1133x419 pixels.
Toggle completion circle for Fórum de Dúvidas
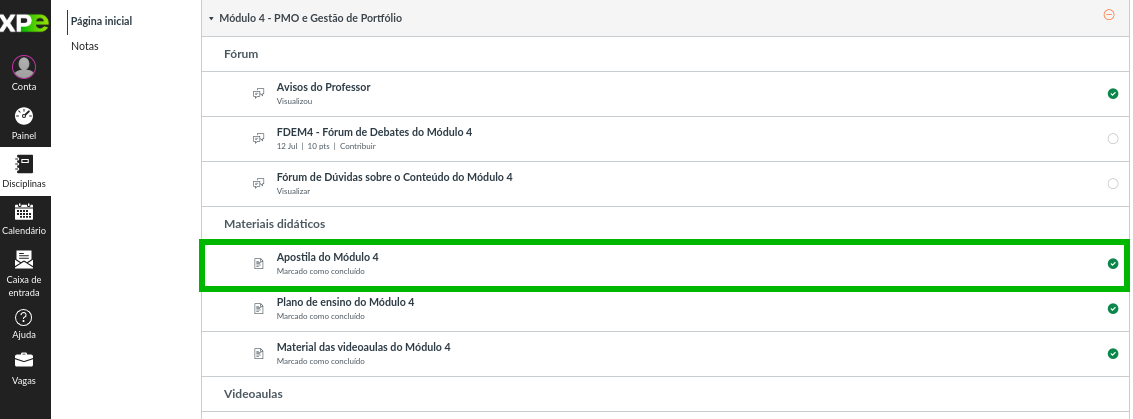click(x=1113, y=183)
